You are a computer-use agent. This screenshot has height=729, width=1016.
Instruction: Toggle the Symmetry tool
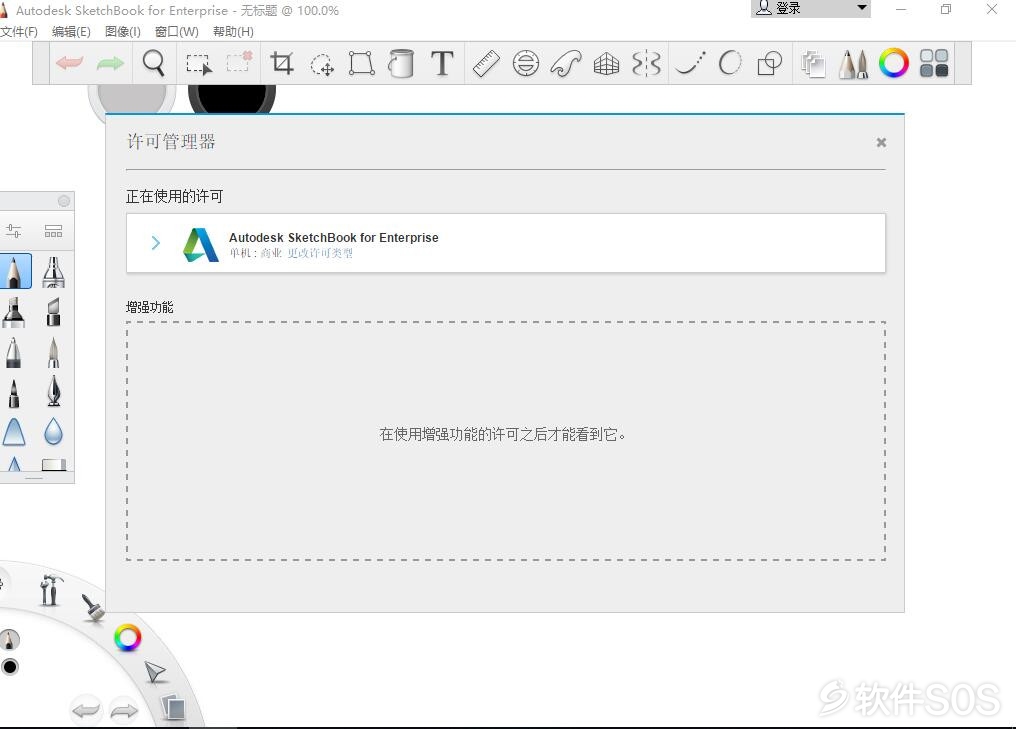646,64
